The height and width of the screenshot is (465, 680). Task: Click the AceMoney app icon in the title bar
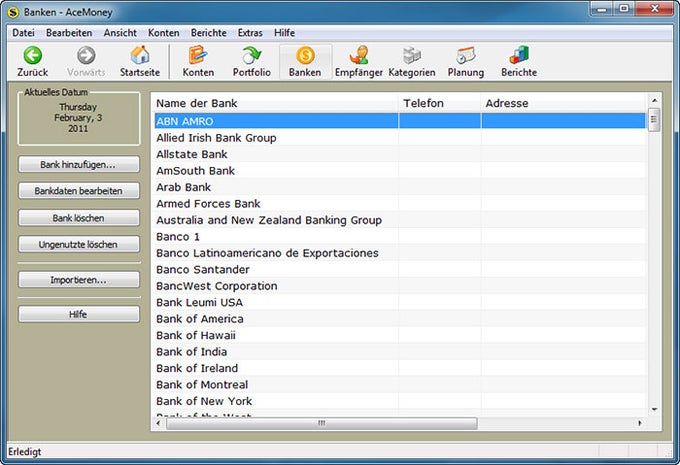click(14, 12)
